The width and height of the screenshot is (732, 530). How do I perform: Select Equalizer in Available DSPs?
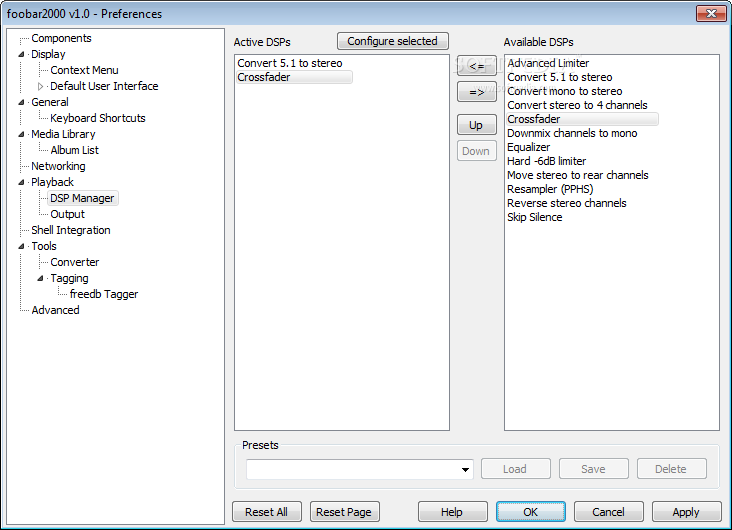click(528, 147)
